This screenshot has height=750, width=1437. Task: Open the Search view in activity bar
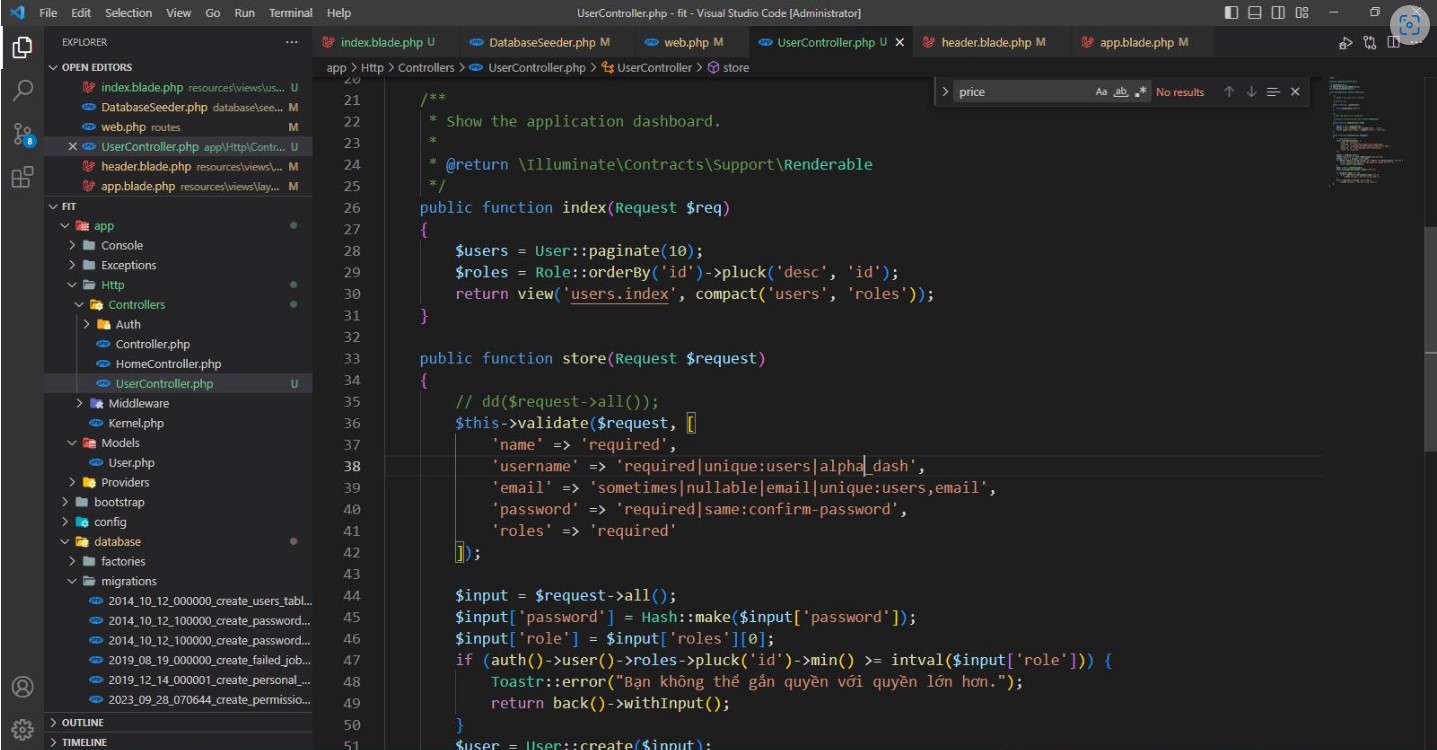(x=22, y=90)
